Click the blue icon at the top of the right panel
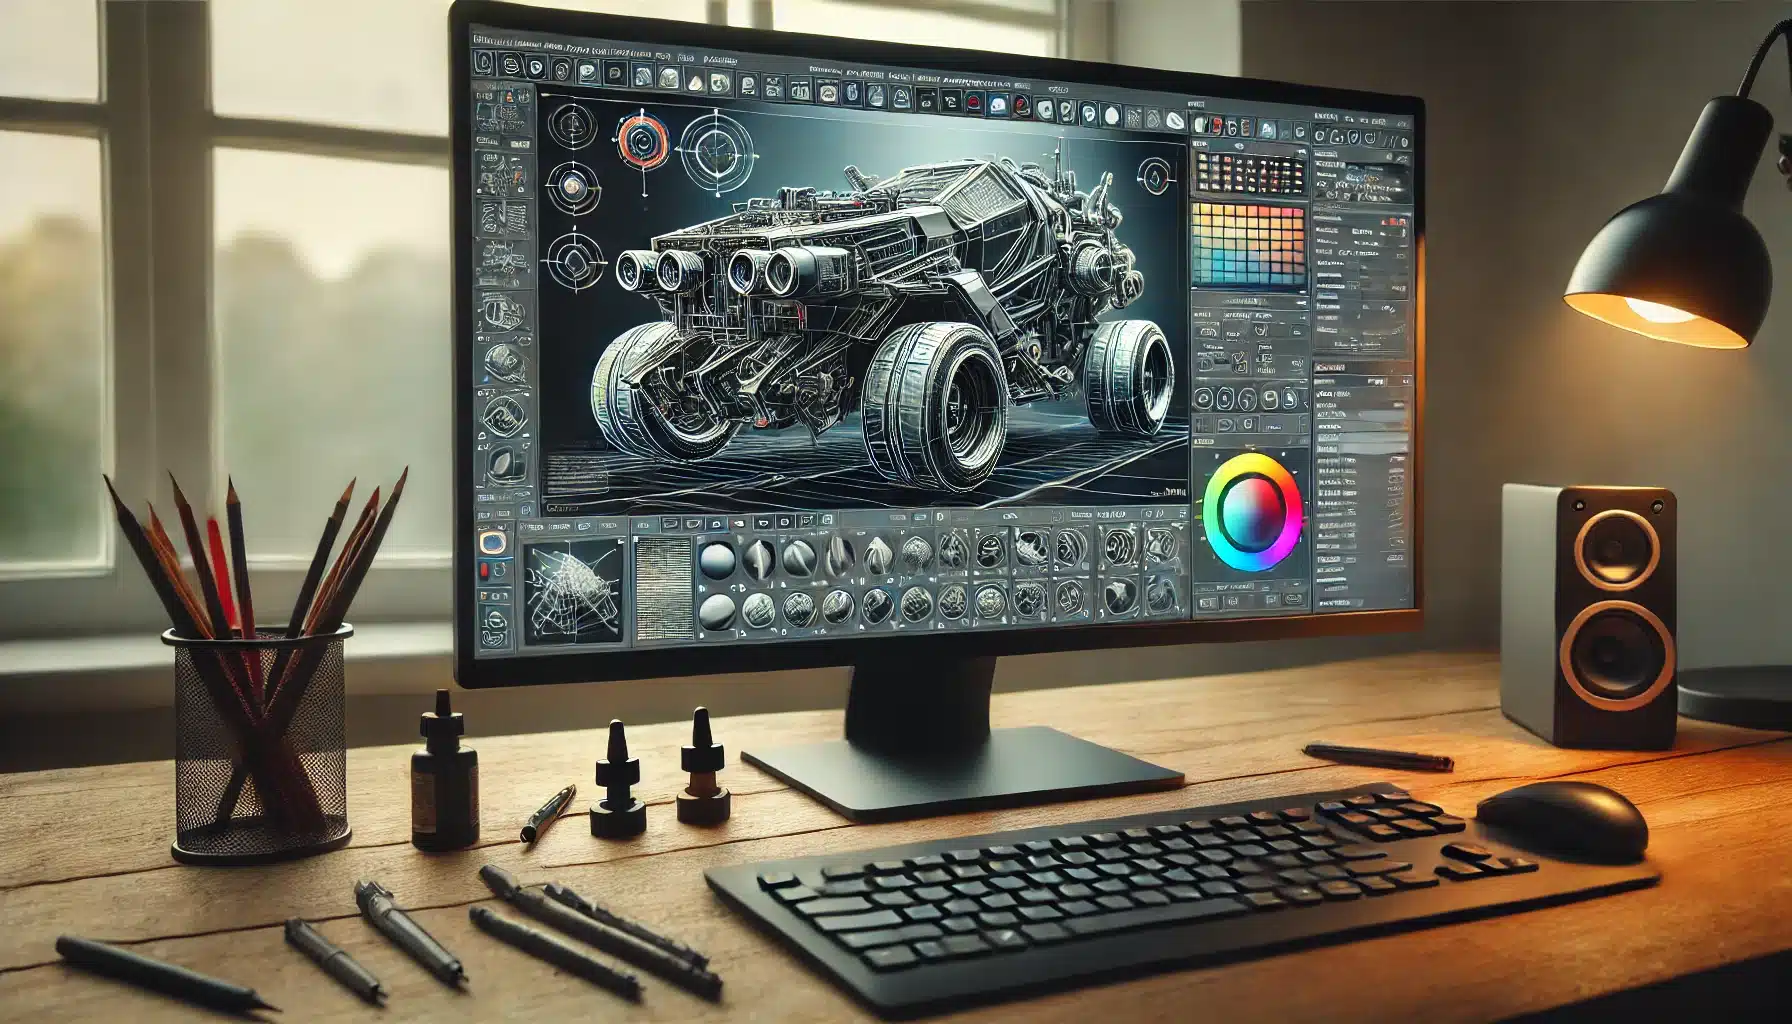Viewport: 1792px width, 1024px height. (1266, 129)
